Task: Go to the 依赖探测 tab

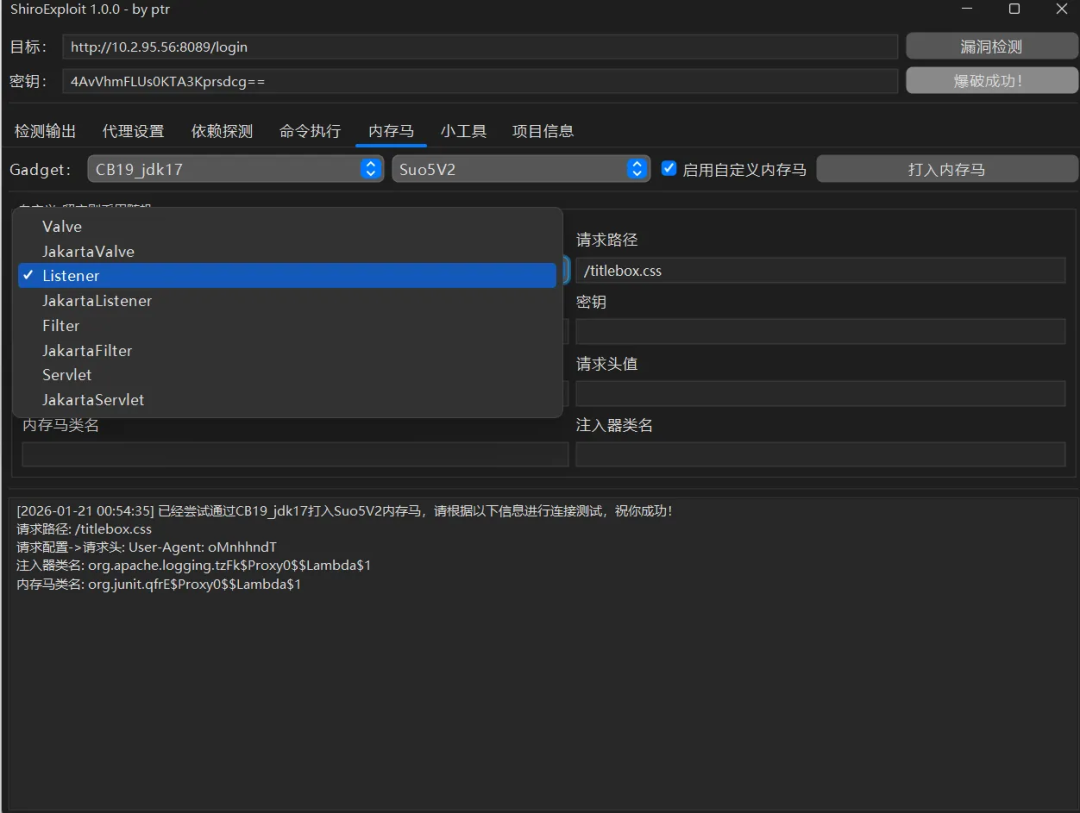Action: point(222,131)
